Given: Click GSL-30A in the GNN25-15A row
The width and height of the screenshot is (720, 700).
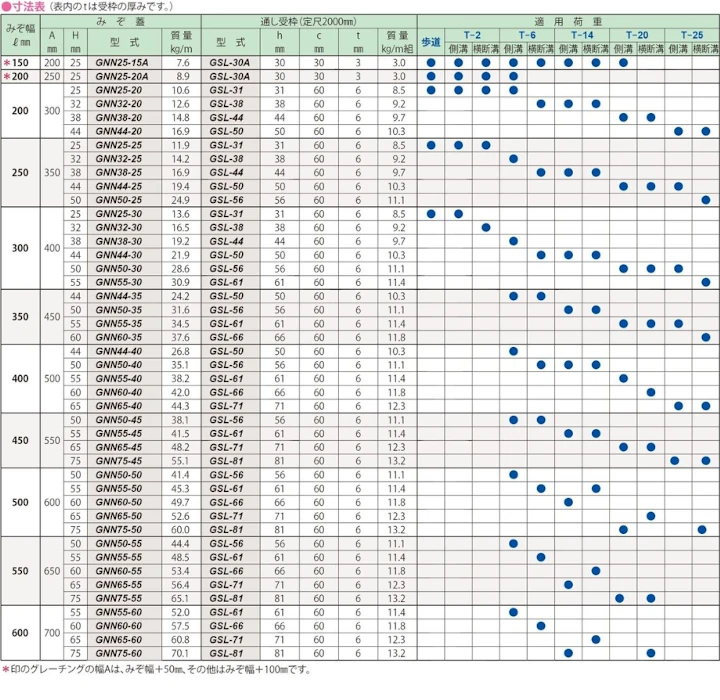Looking at the screenshot, I should tap(230, 63).
